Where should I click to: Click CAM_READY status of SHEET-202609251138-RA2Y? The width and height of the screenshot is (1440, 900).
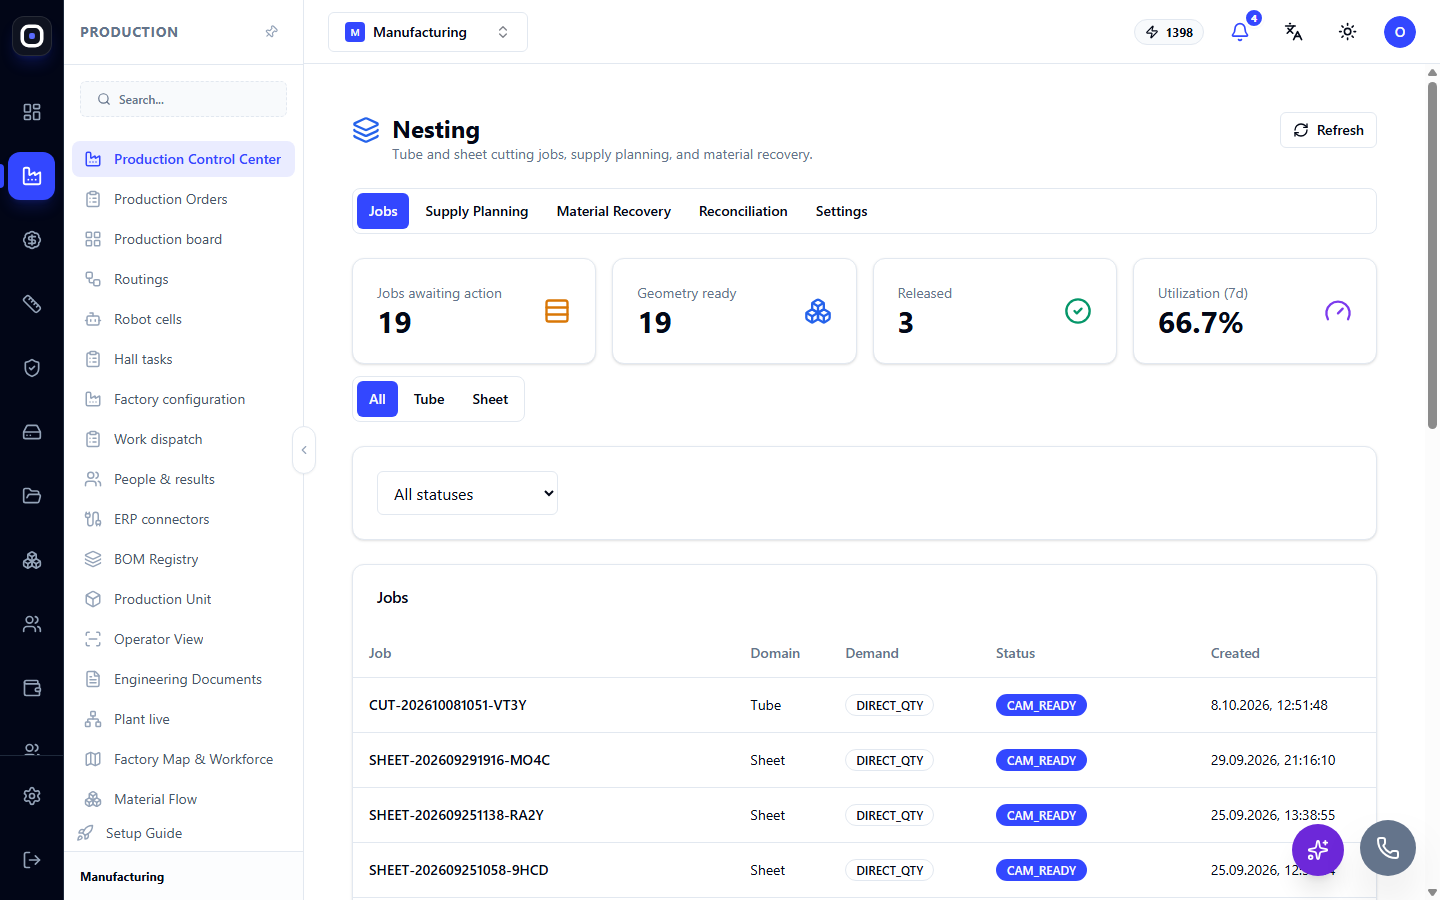tap(1041, 815)
